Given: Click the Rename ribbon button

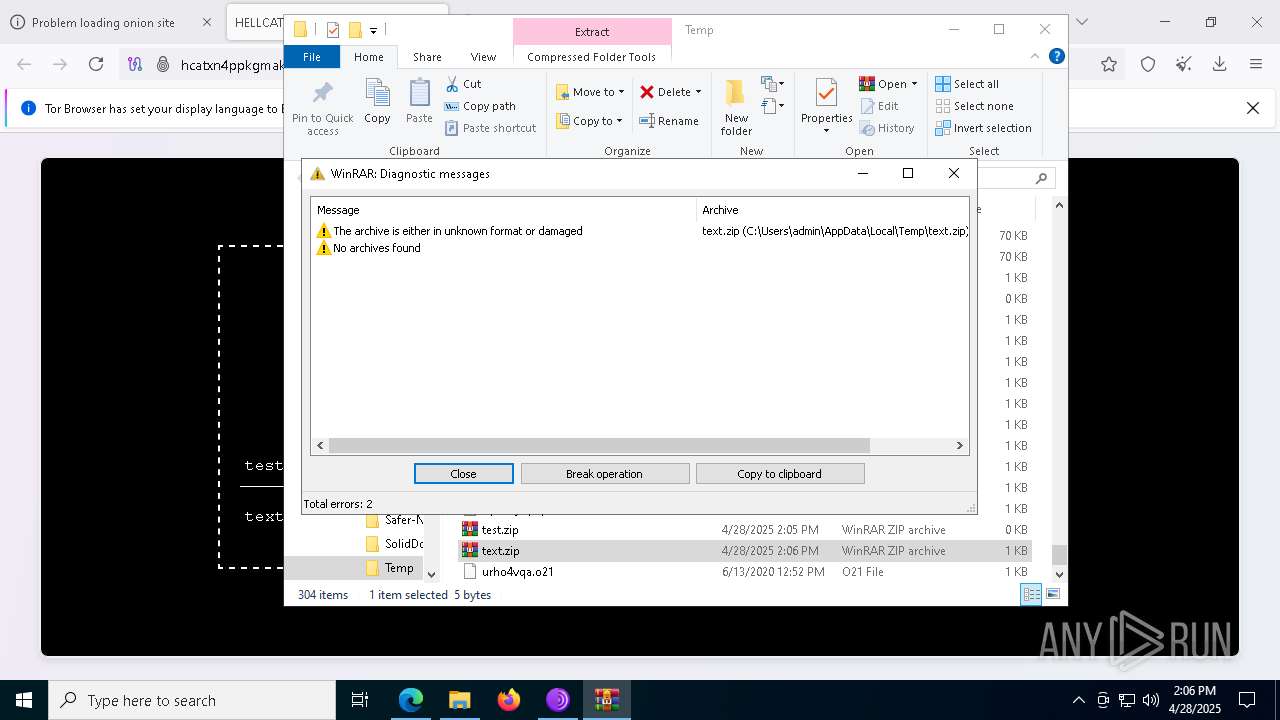Looking at the screenshot, I should point(669,121).
